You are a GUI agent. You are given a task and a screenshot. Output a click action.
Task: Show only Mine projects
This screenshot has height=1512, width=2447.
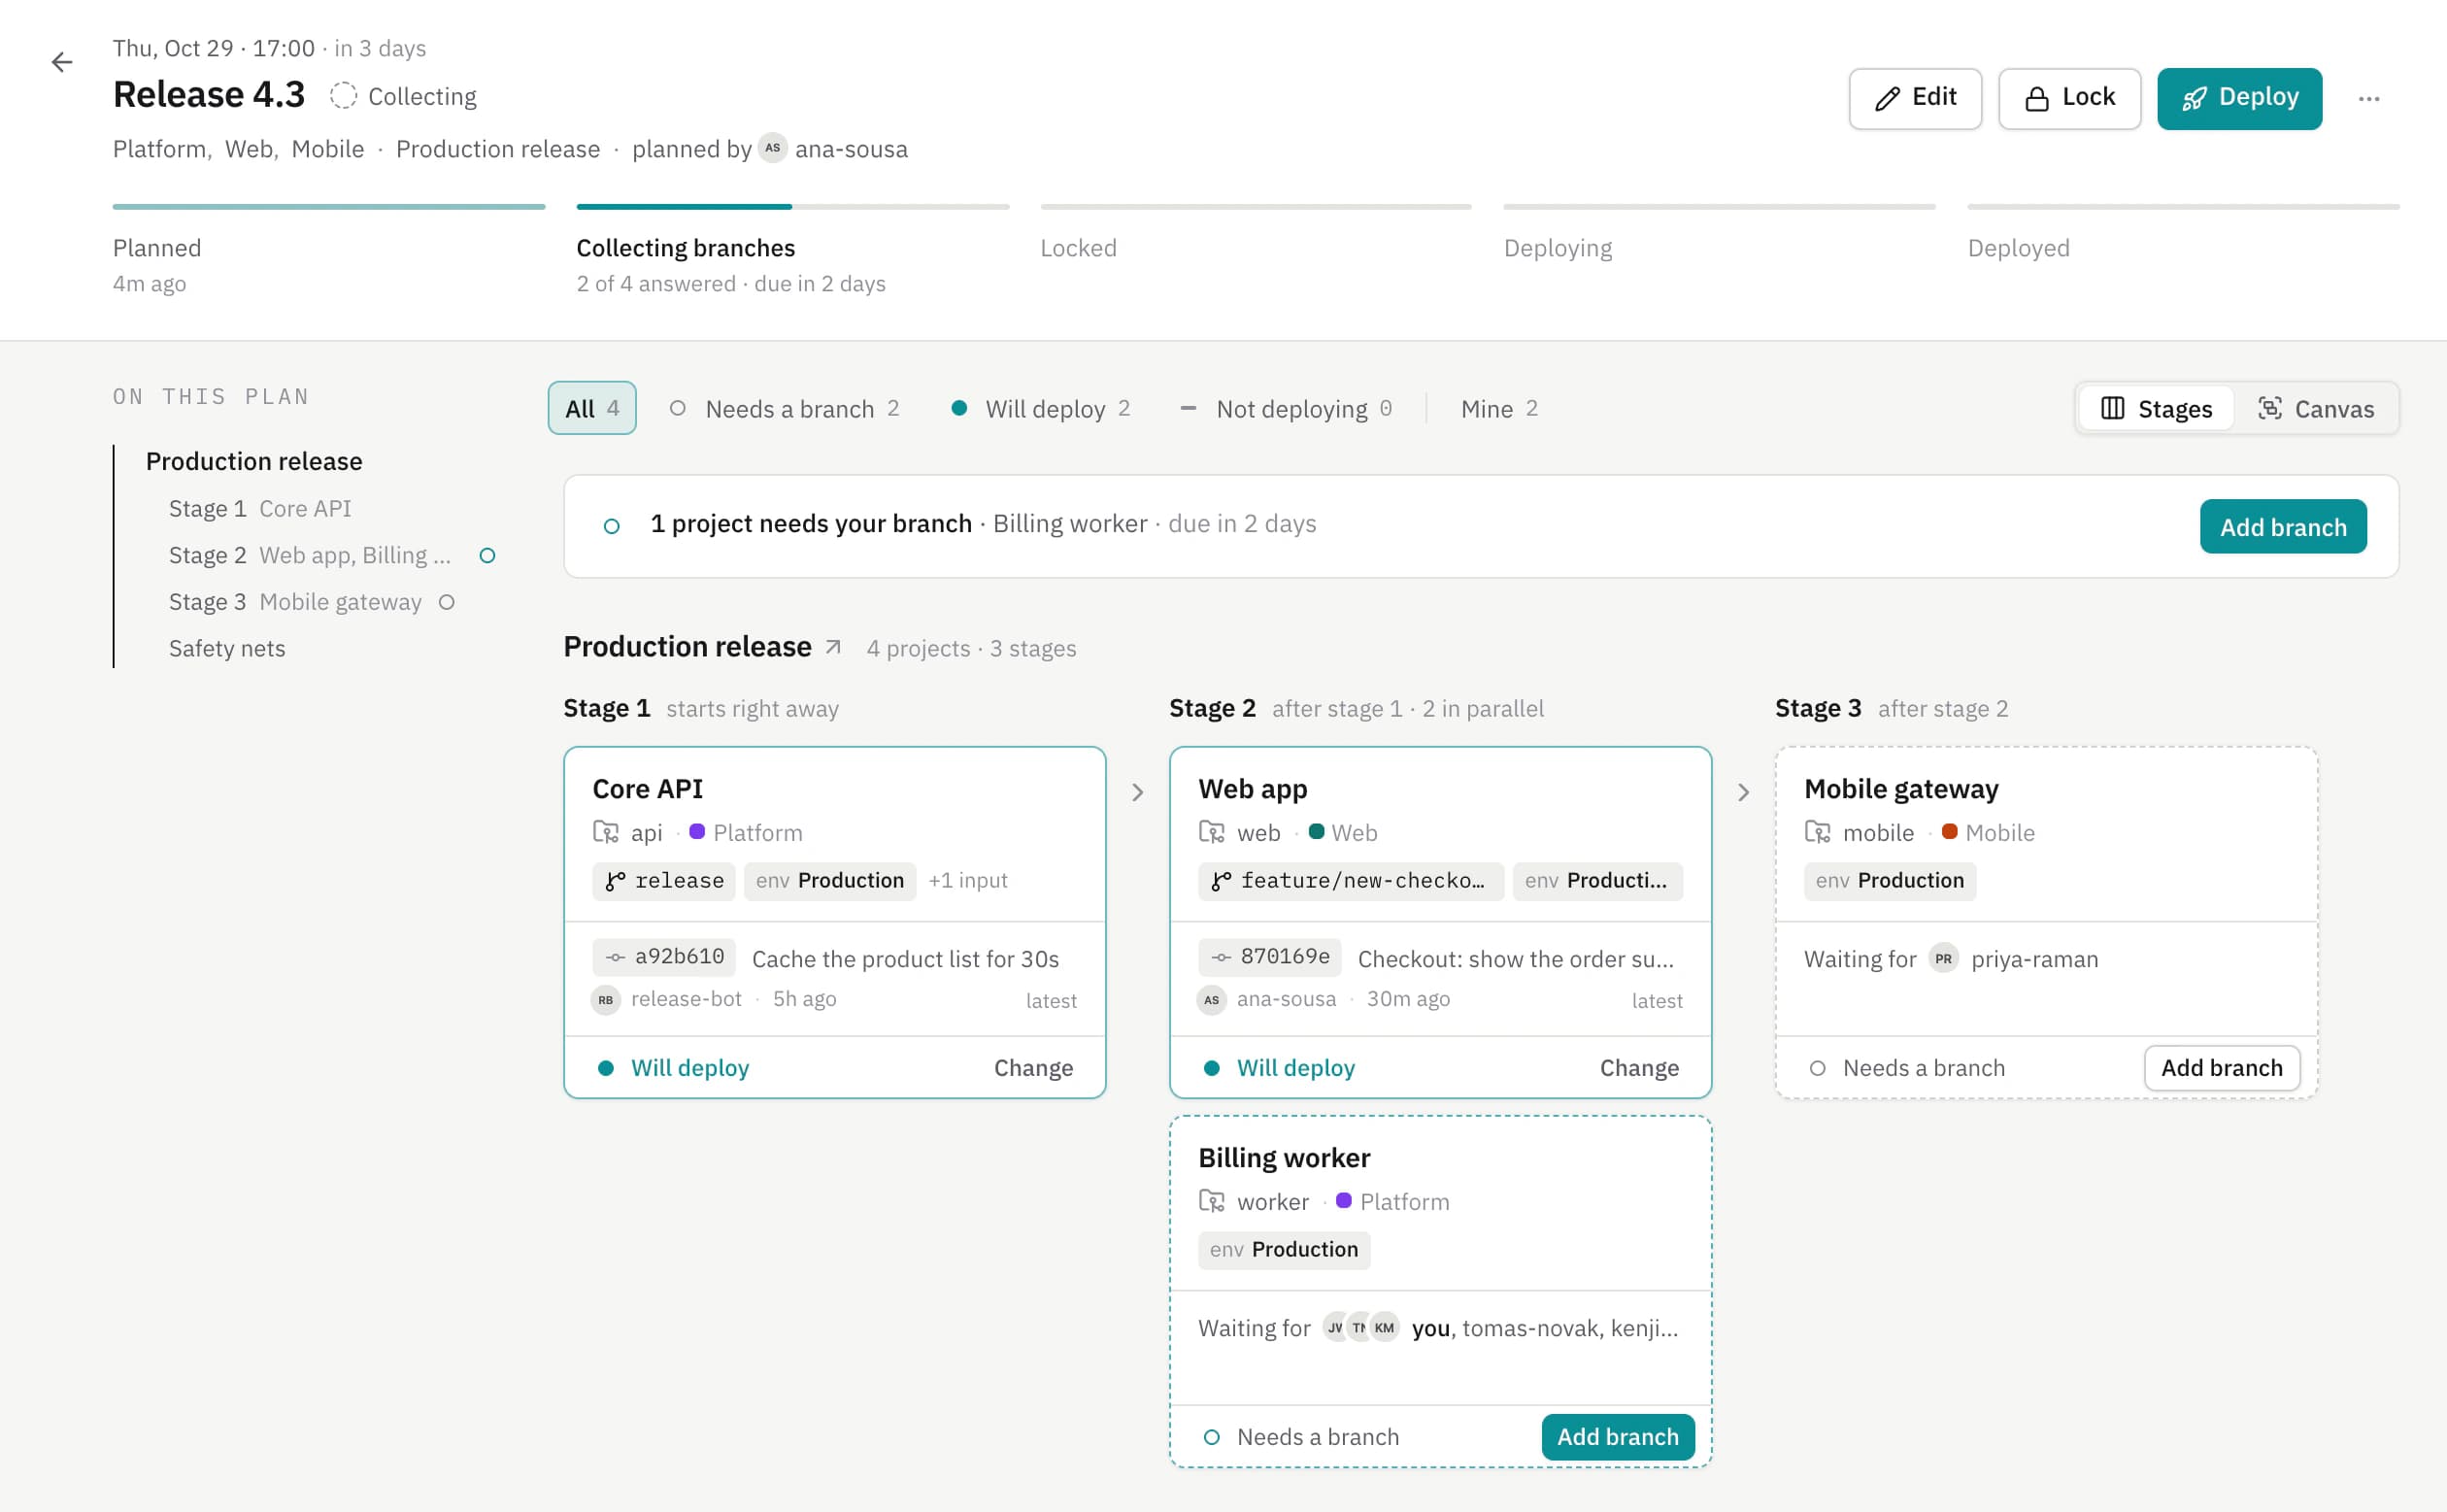tap(1499, 408)
